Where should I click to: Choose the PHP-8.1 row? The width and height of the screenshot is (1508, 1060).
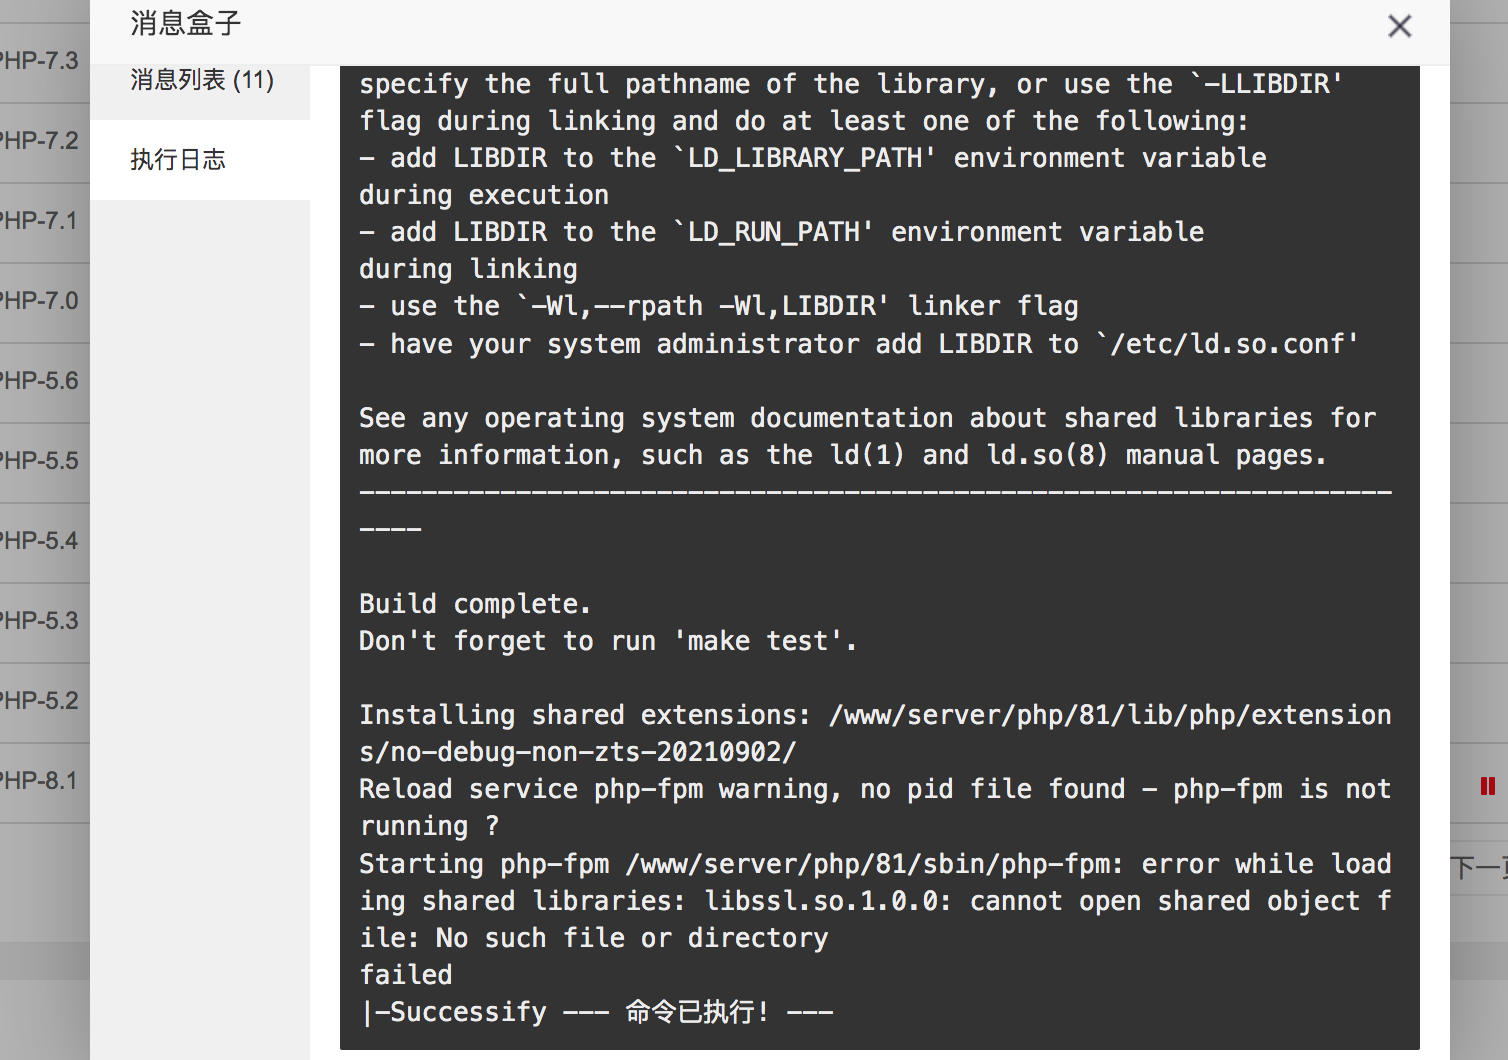[39, 781]
